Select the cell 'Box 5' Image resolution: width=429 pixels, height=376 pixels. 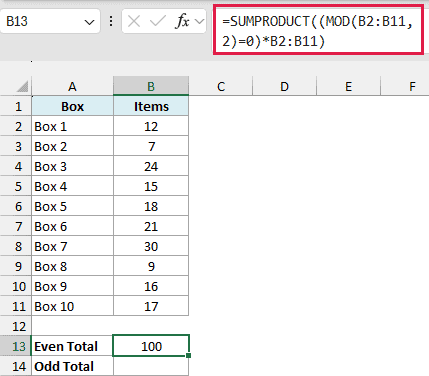point(72,207)
